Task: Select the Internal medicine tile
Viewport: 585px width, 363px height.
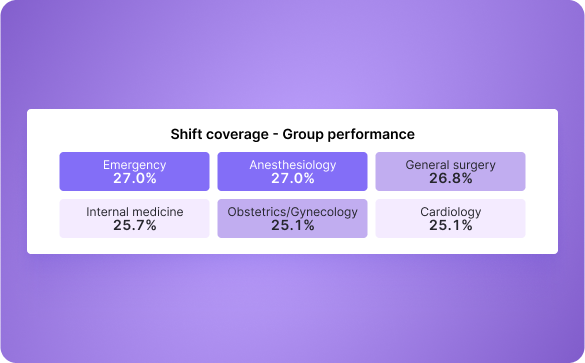Action: 134,218
